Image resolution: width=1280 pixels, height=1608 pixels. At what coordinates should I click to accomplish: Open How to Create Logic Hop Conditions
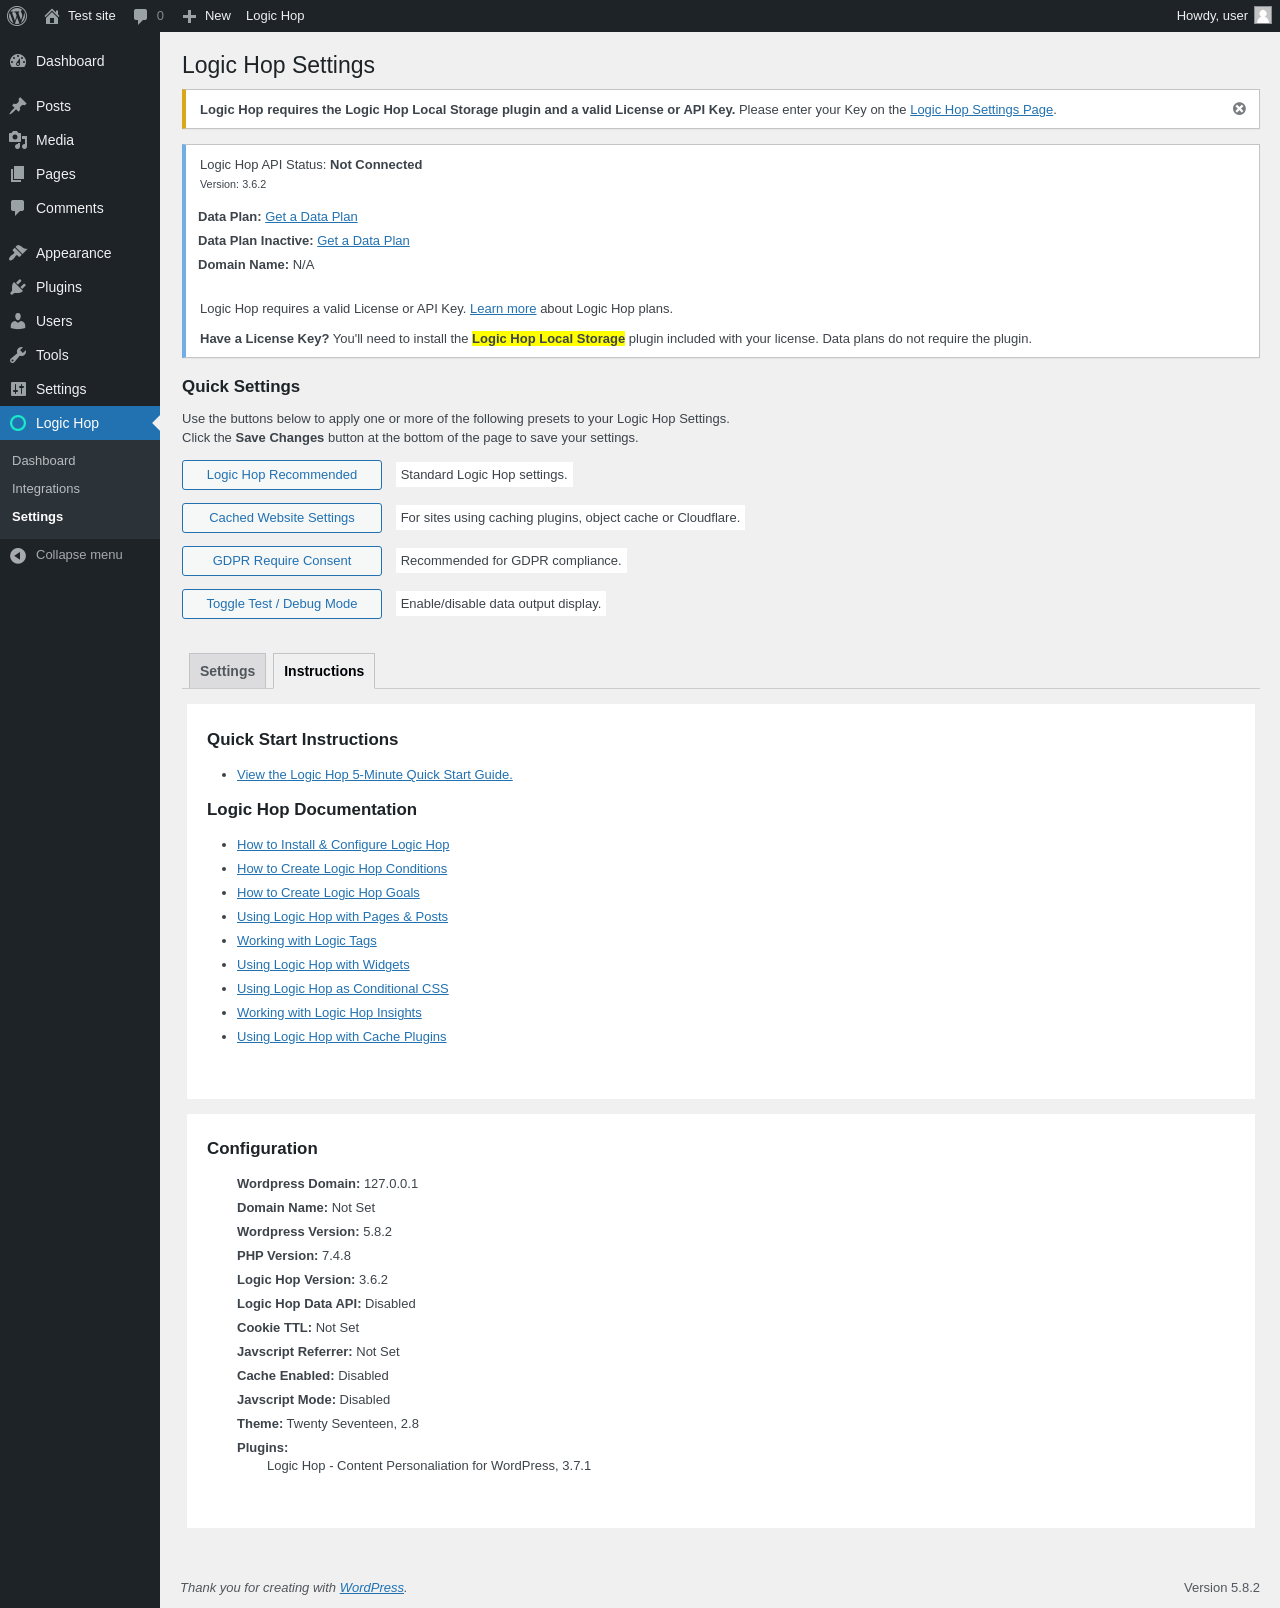pyautogui.click(x=342, y=869)
